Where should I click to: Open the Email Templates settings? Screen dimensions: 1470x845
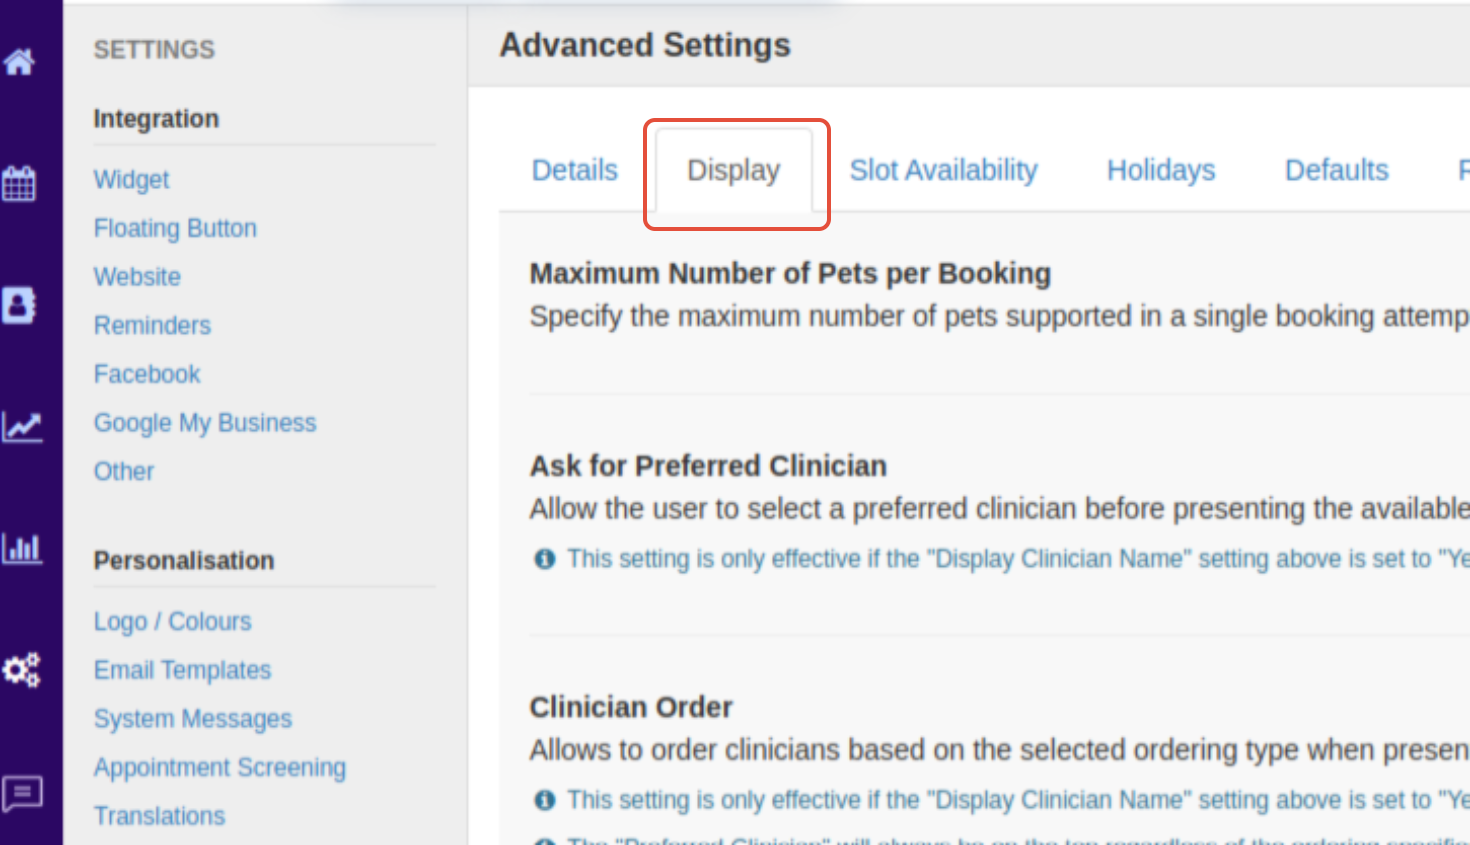tap(182, 670)
